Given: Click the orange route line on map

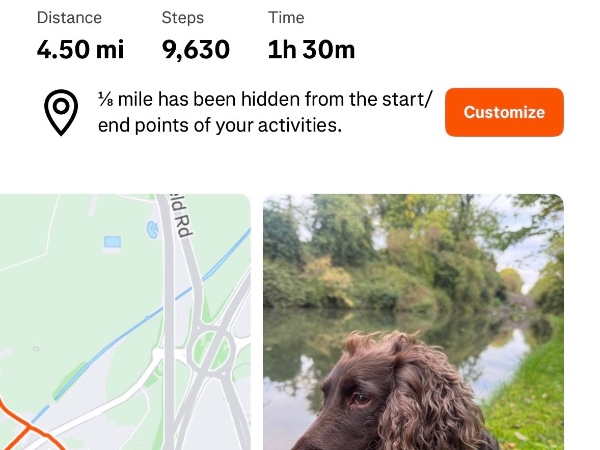Looking at the screenshot, I should pos(20,430).
